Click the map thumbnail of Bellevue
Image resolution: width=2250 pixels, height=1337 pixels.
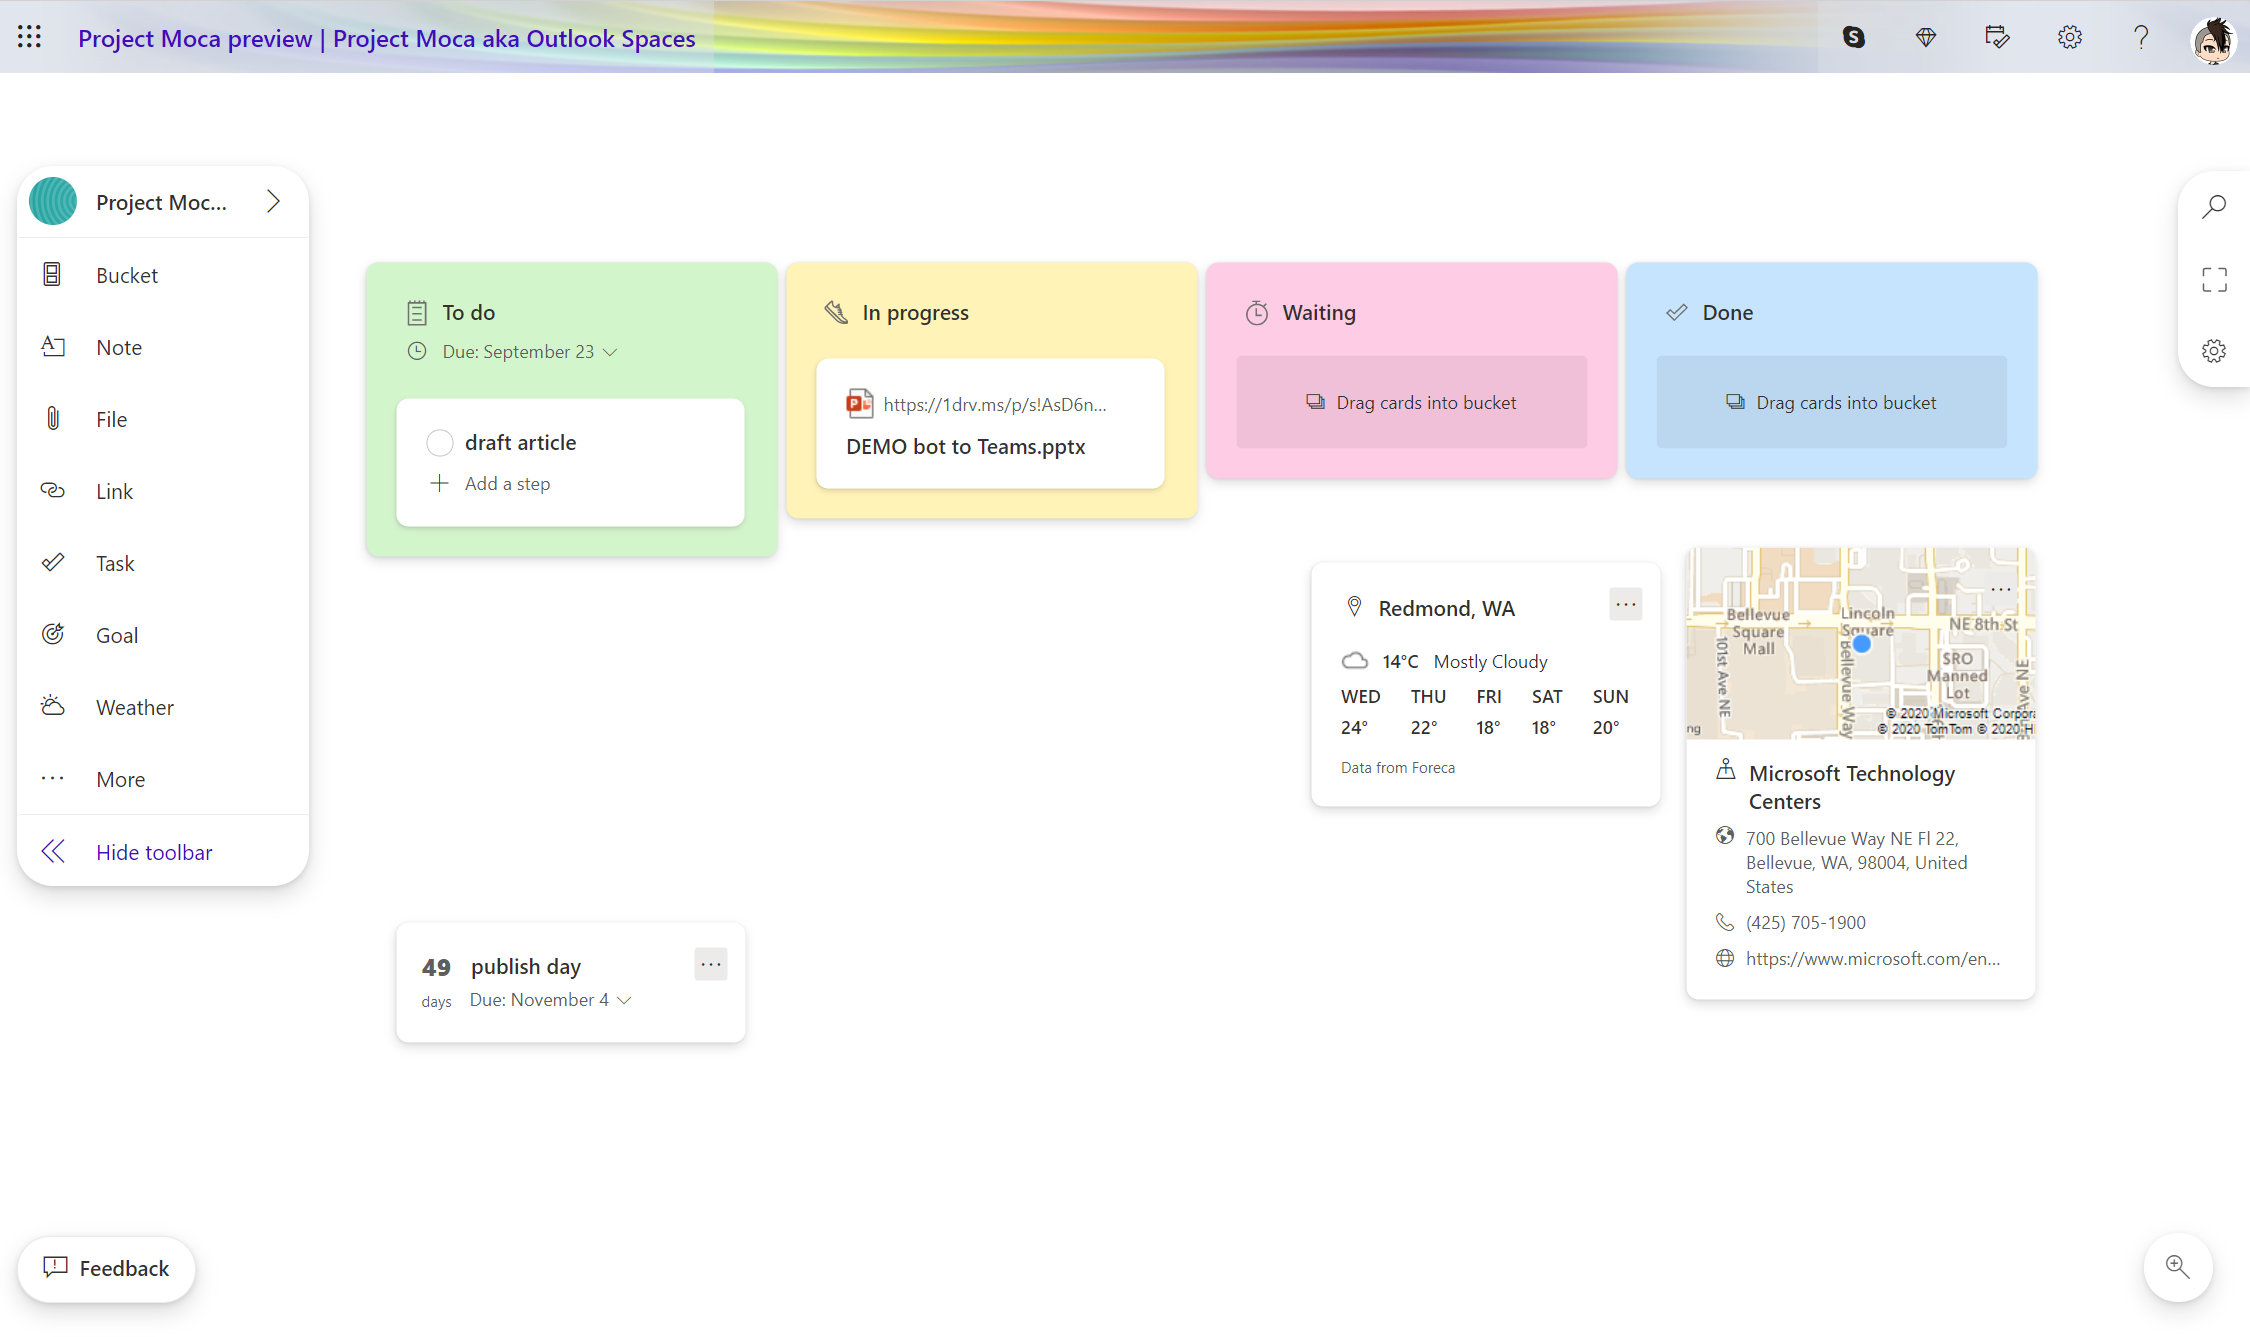[x=1860, y=643]
